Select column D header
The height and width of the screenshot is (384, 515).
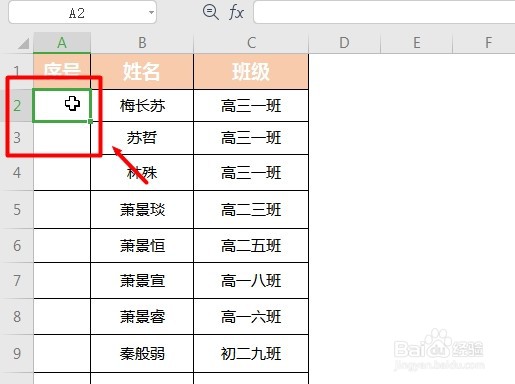click(344, 43)
